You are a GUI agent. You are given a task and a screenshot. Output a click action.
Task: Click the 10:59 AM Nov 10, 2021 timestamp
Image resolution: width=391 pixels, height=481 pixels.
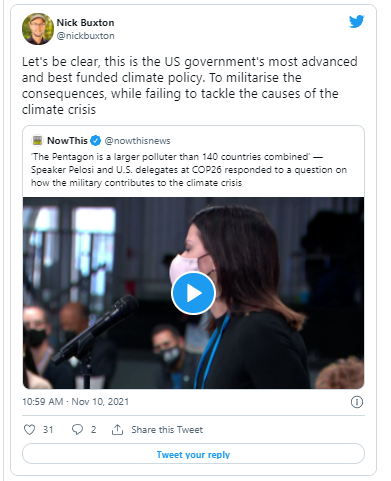(x=76, y=402)
